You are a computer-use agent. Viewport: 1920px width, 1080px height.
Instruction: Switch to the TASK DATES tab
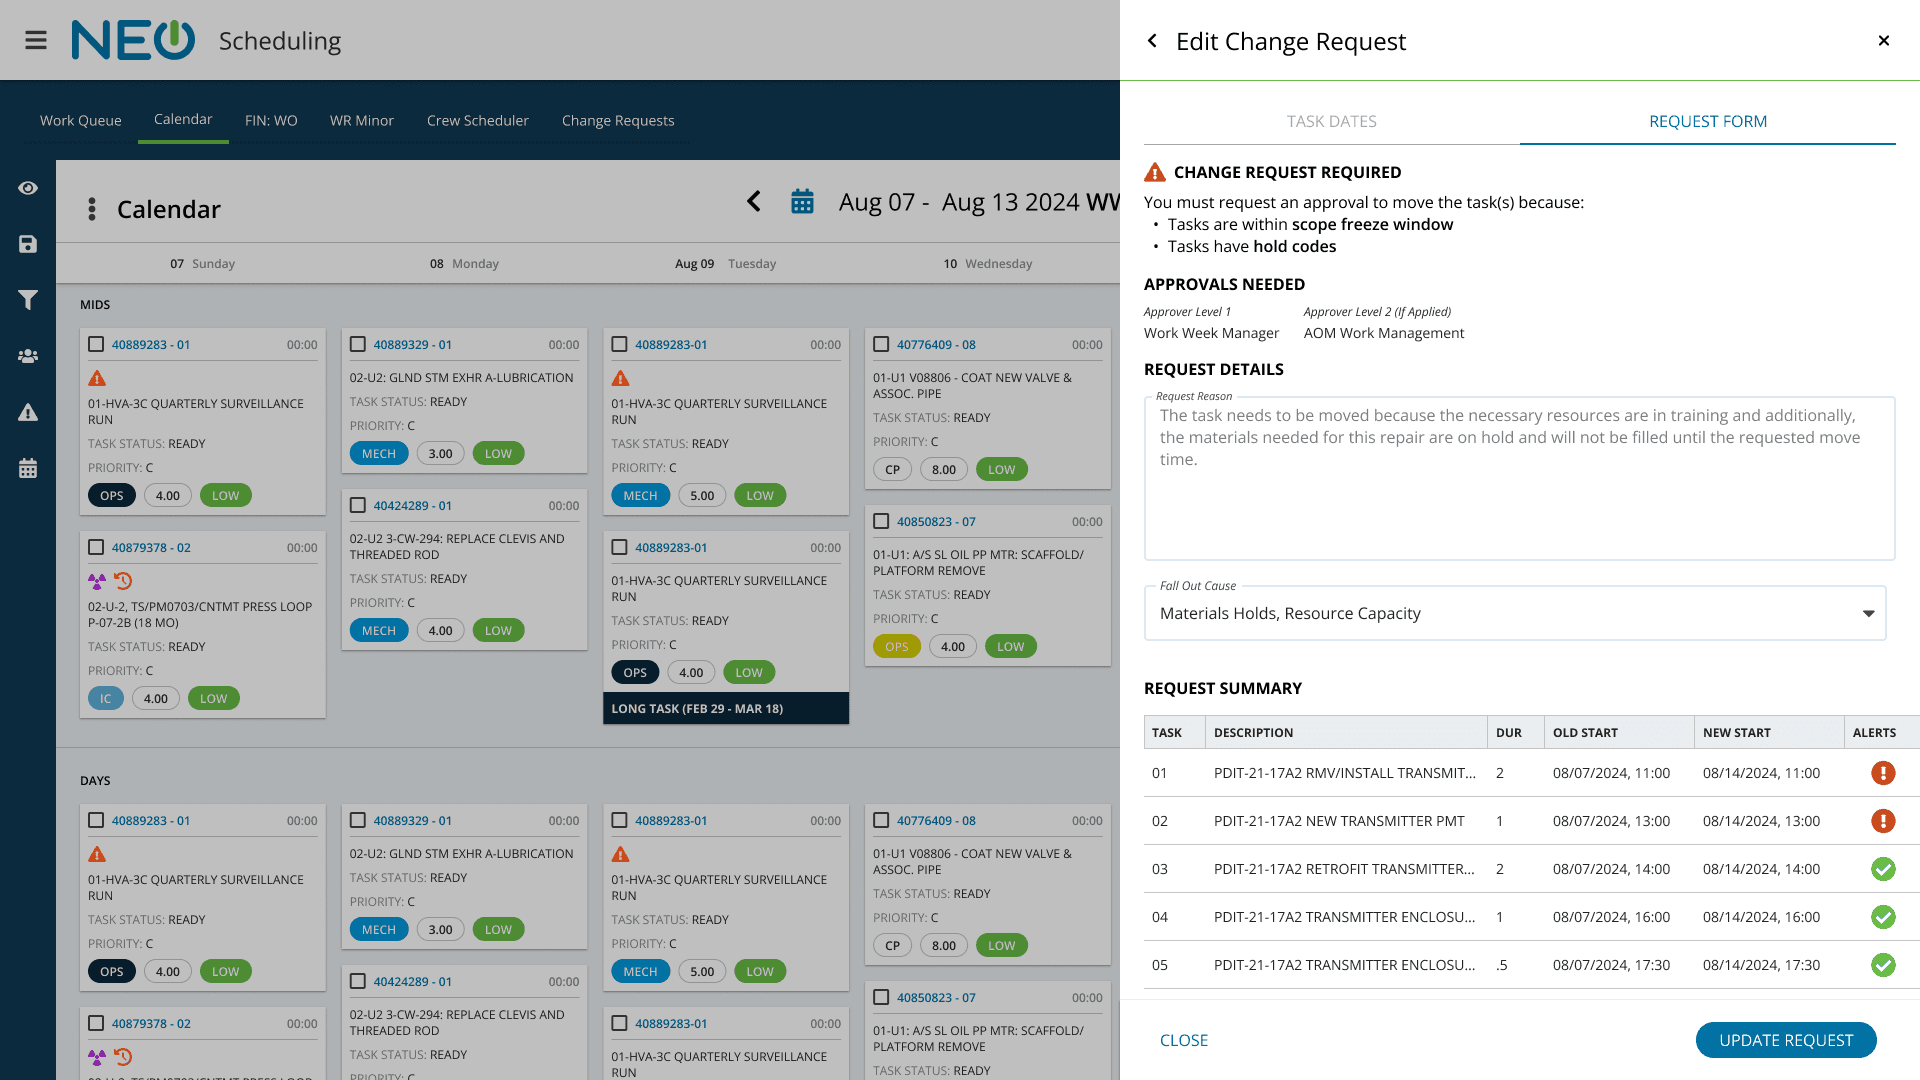(x=1331, y=121)
